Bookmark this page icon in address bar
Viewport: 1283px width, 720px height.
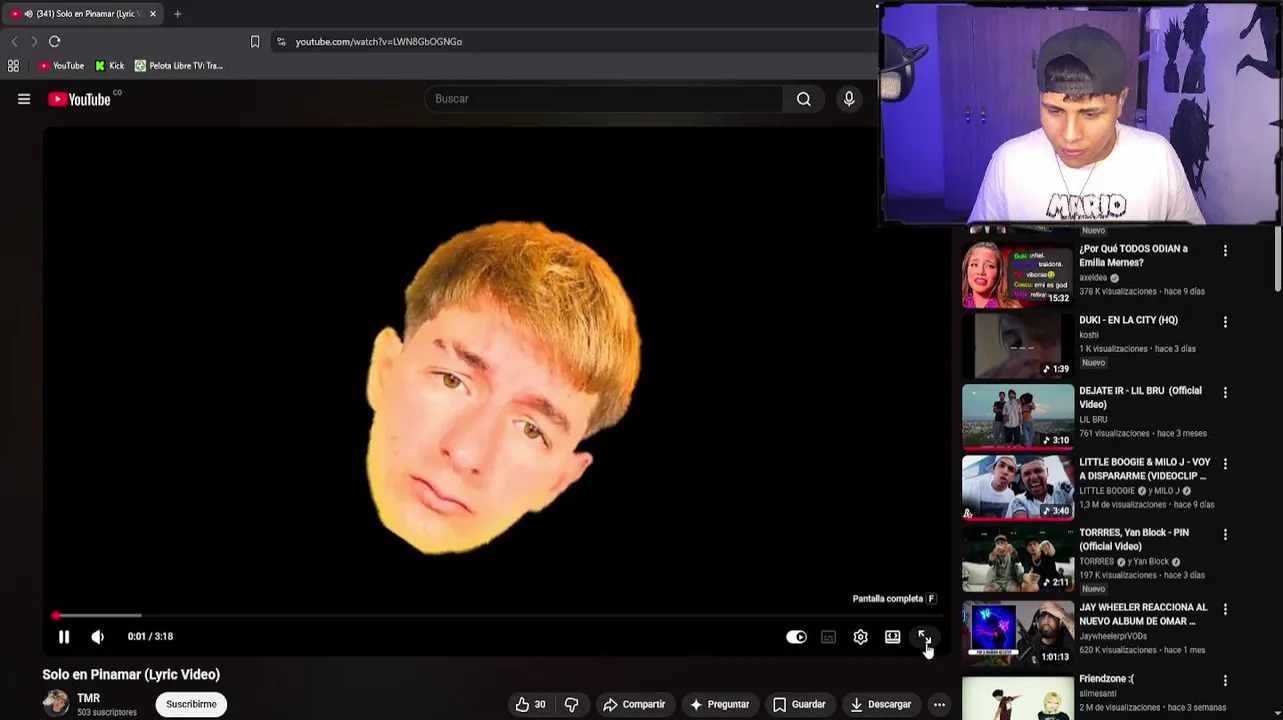(255, 42)
